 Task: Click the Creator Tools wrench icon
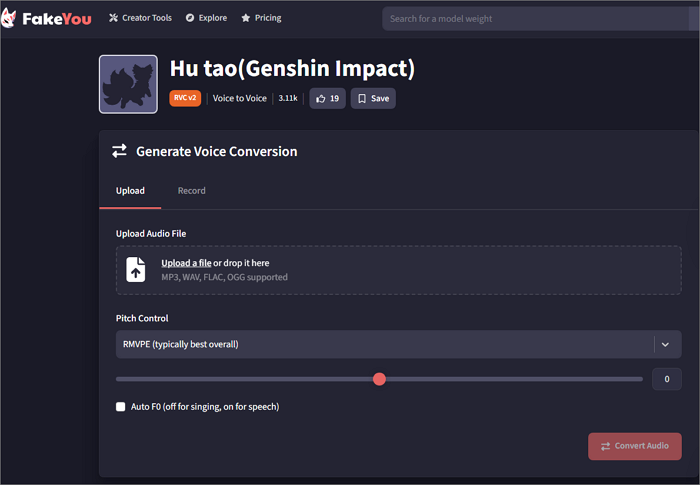click(x=113, y=18)
